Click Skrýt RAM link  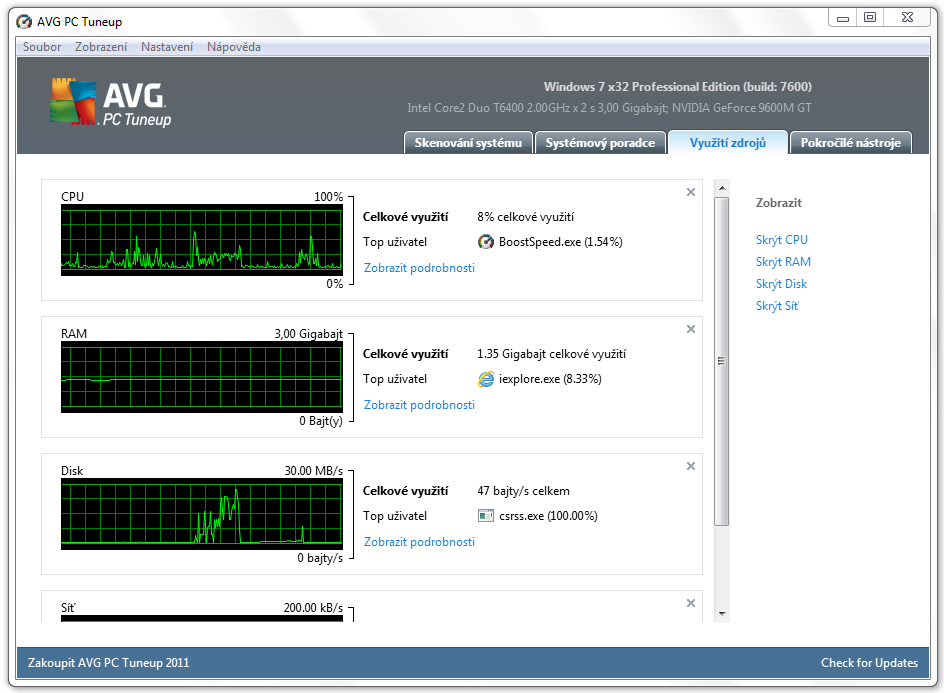tap(783, 262)
